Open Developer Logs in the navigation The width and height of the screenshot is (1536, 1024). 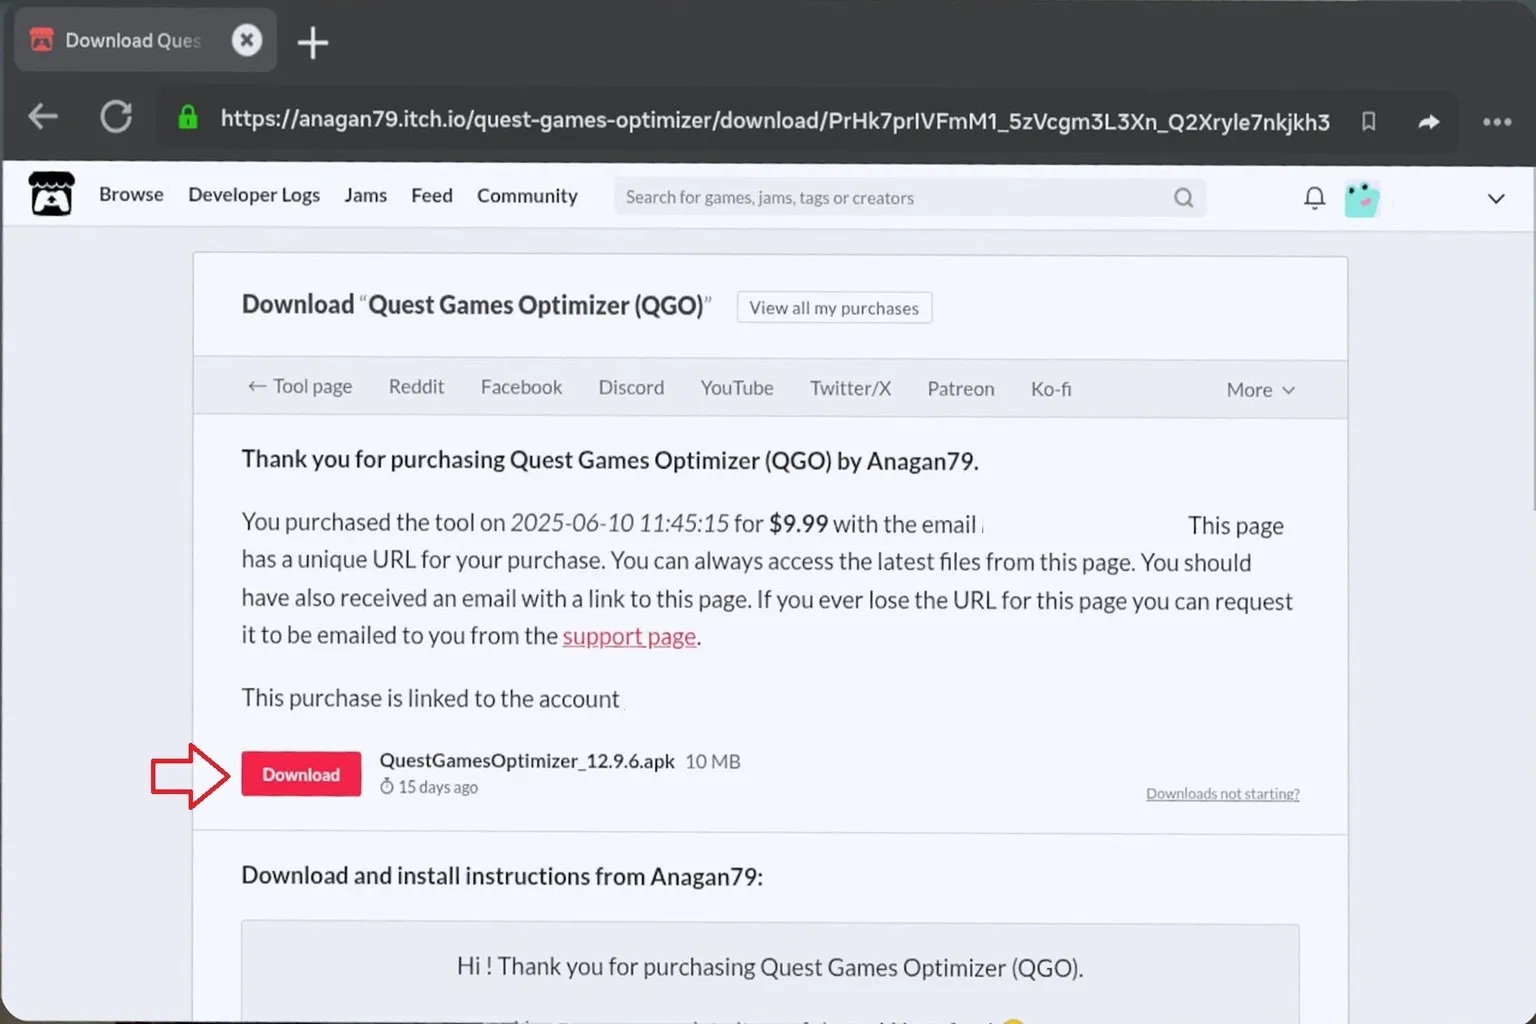pyautogui.click(x=254, y=196)
